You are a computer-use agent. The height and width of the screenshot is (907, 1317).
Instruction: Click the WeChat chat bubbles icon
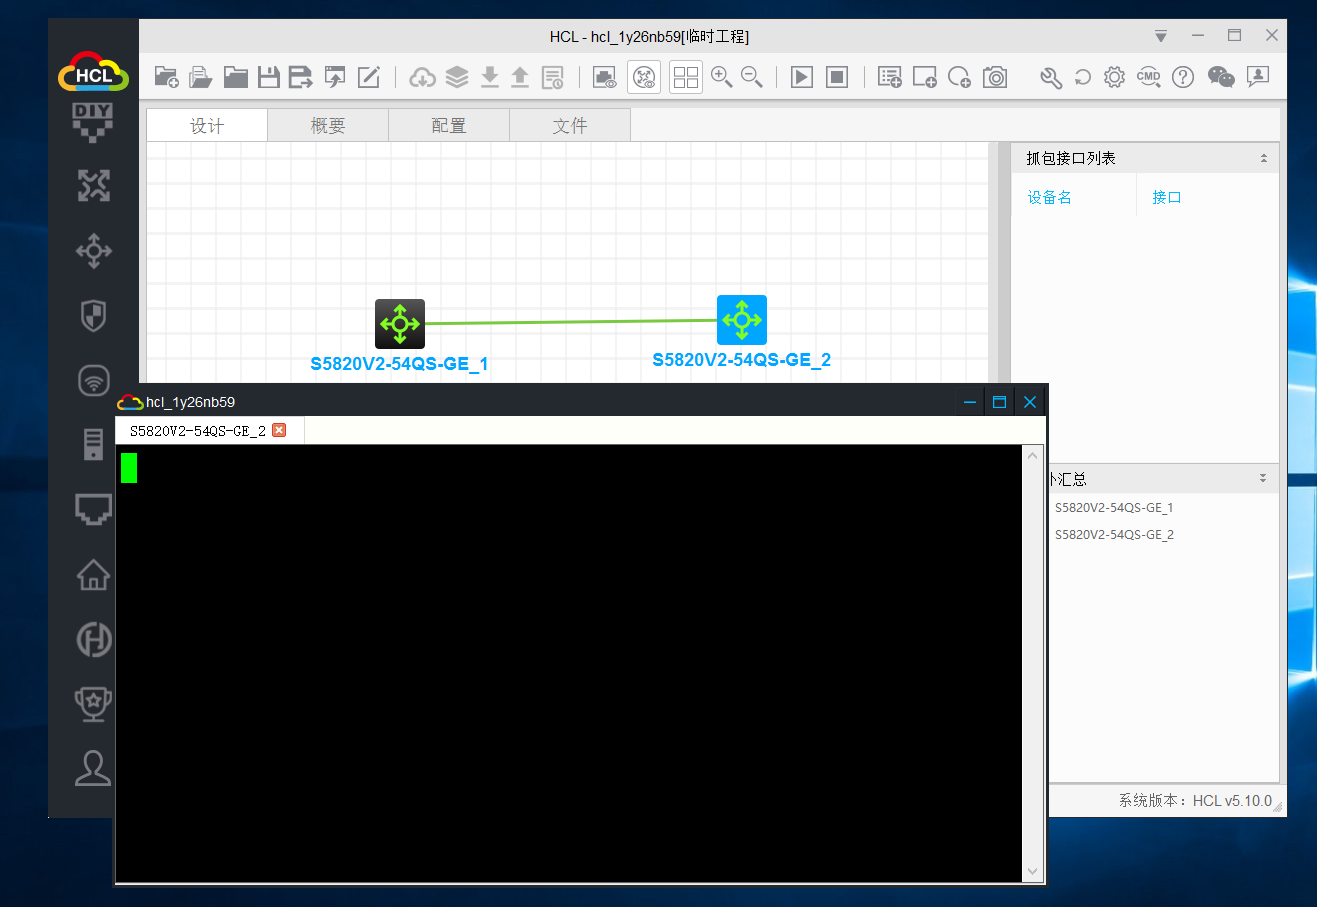coord(1221,77)
